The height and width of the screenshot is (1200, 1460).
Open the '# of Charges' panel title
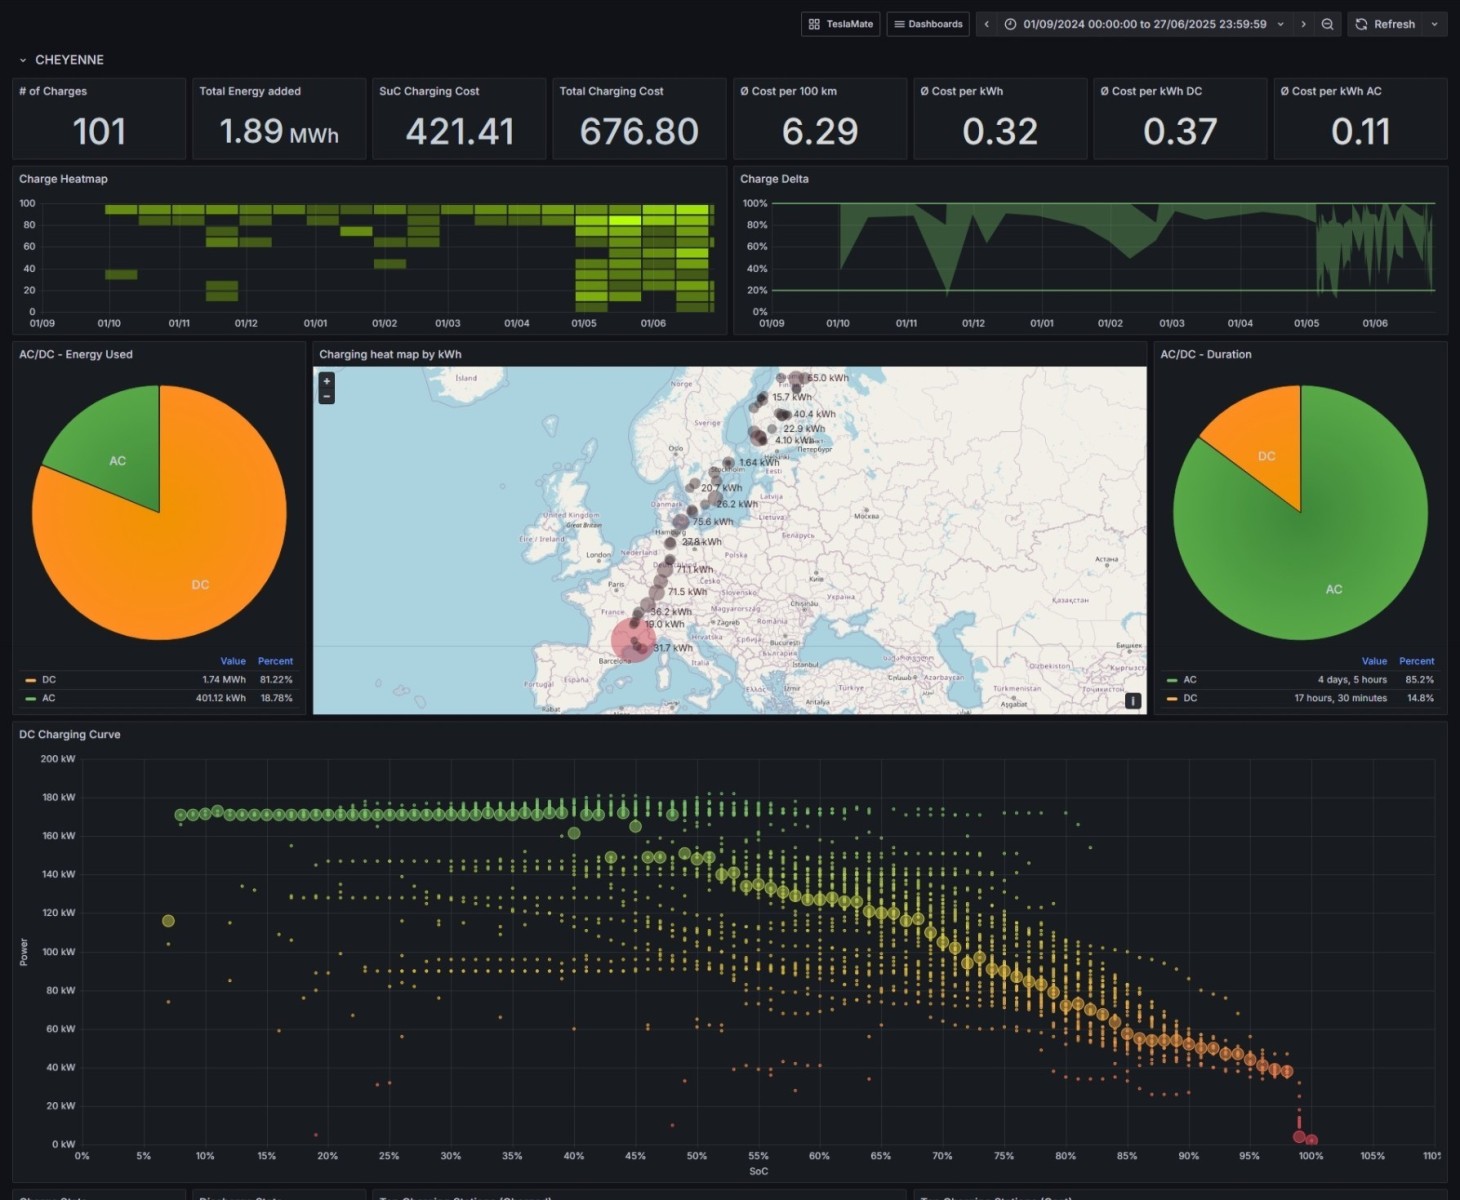pyautogui.click(x=53, y=91)
